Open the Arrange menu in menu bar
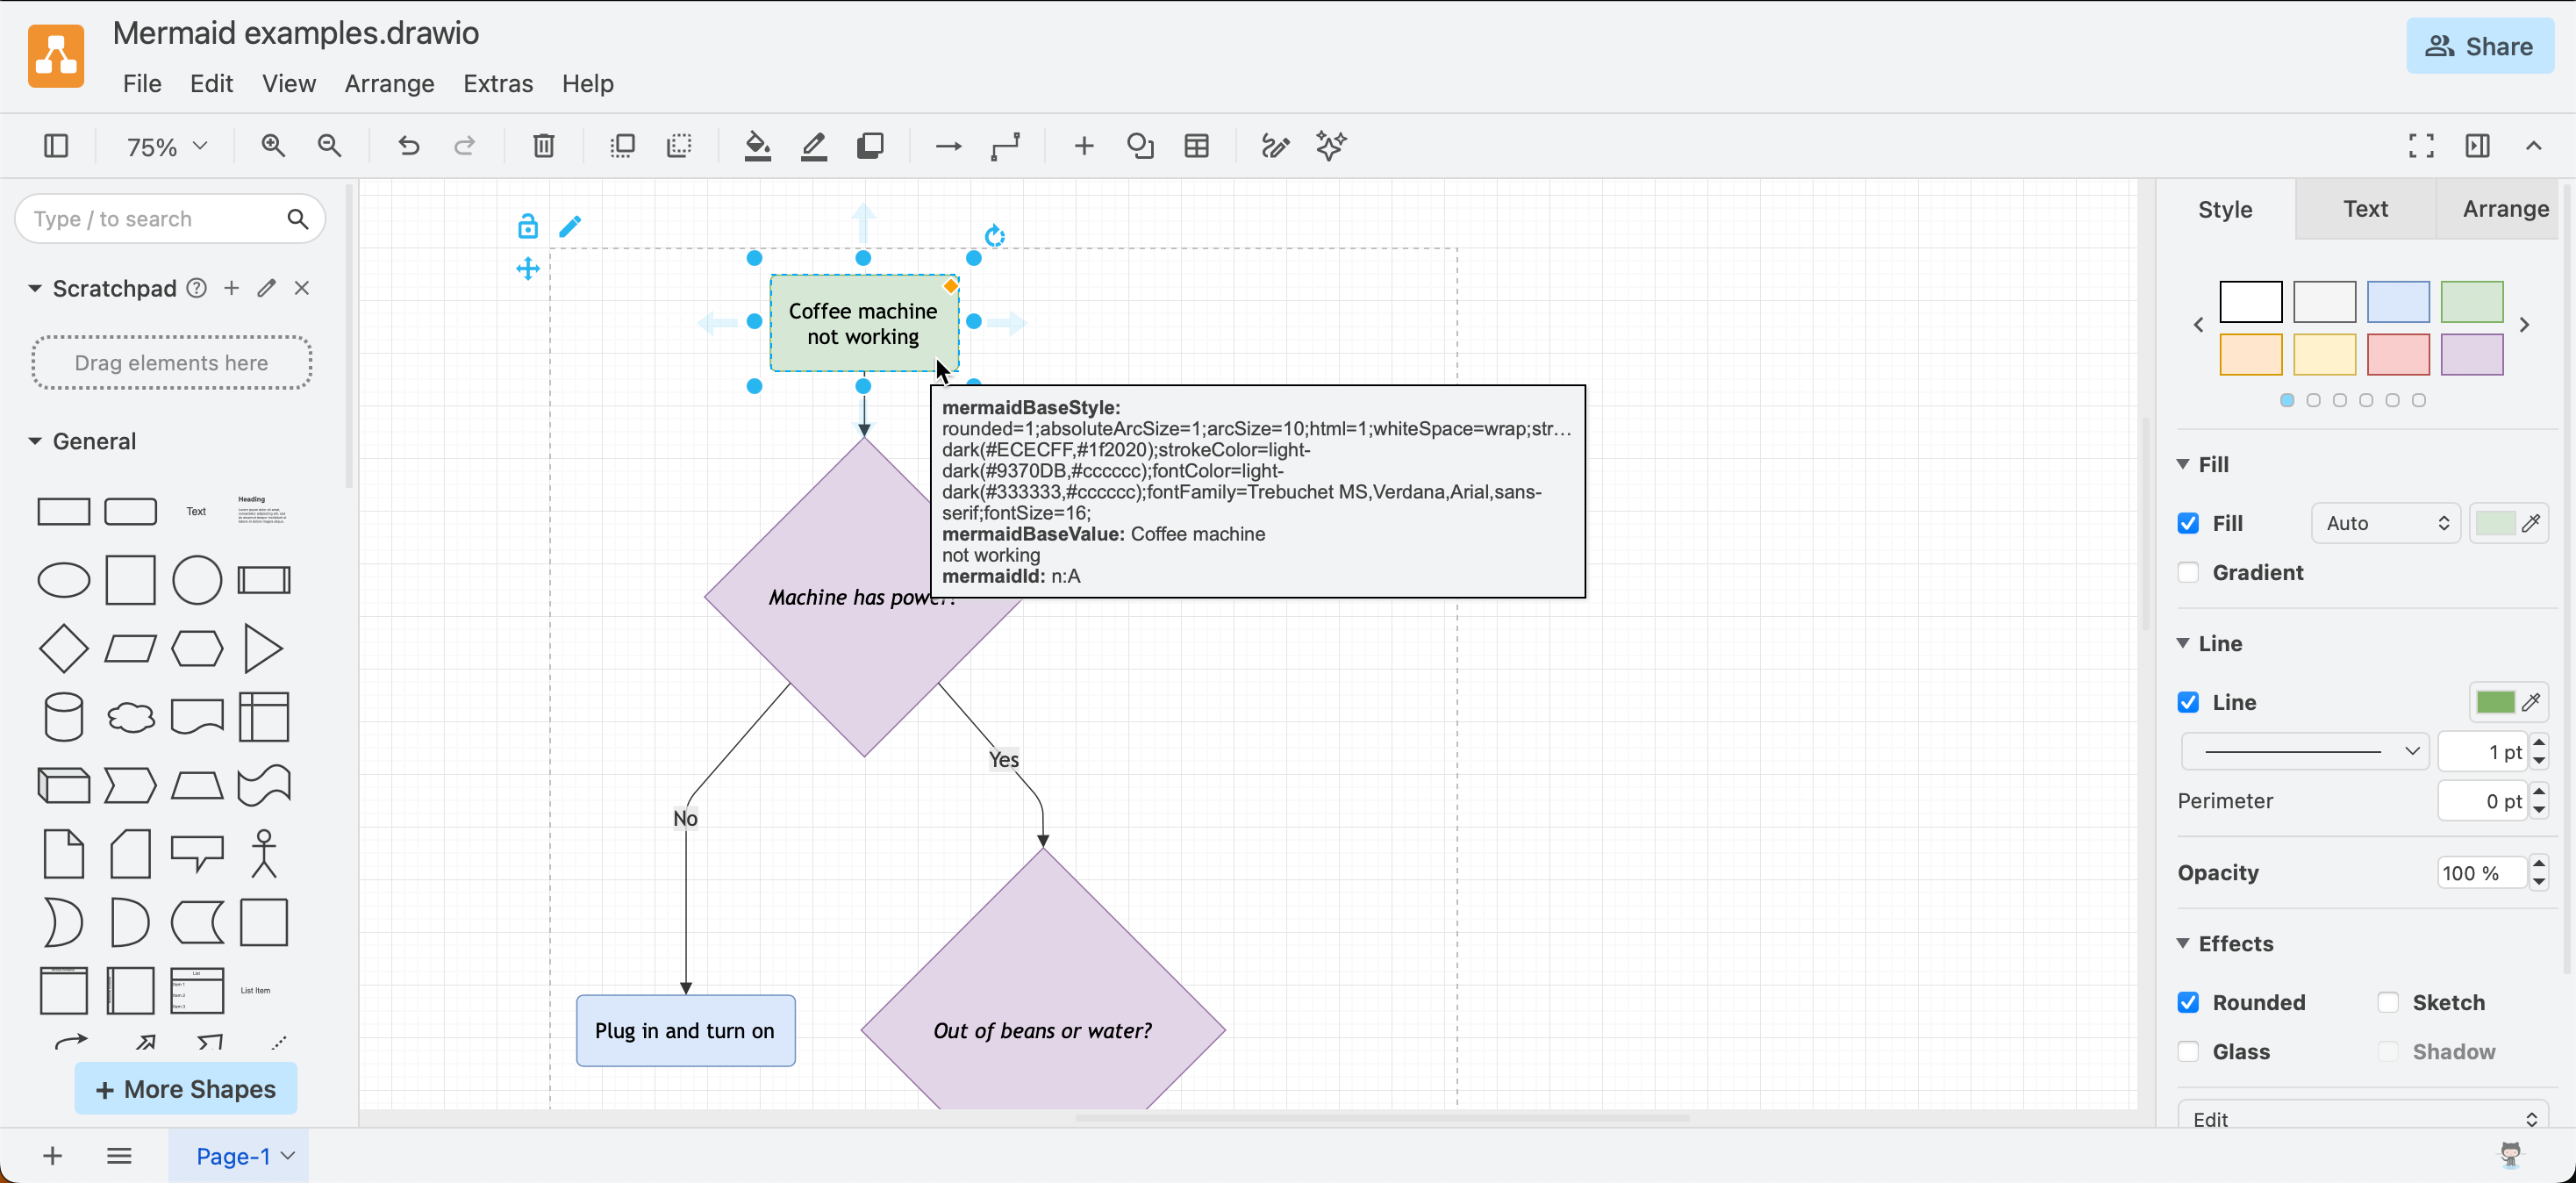Screen dimensions: 2576x1183 click(x=389, y=83)
